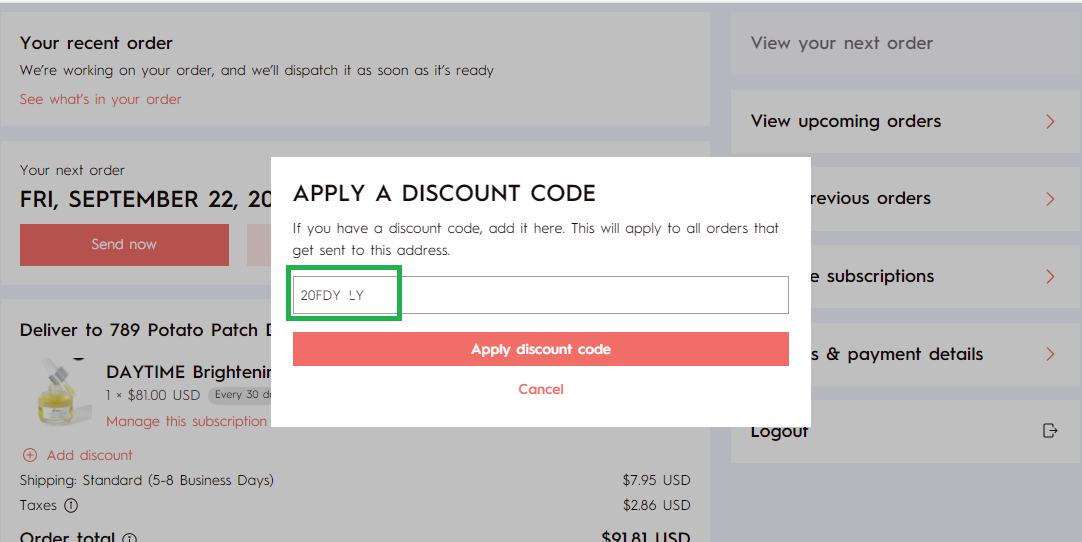Click the Add discount link text

coord(90,455)
